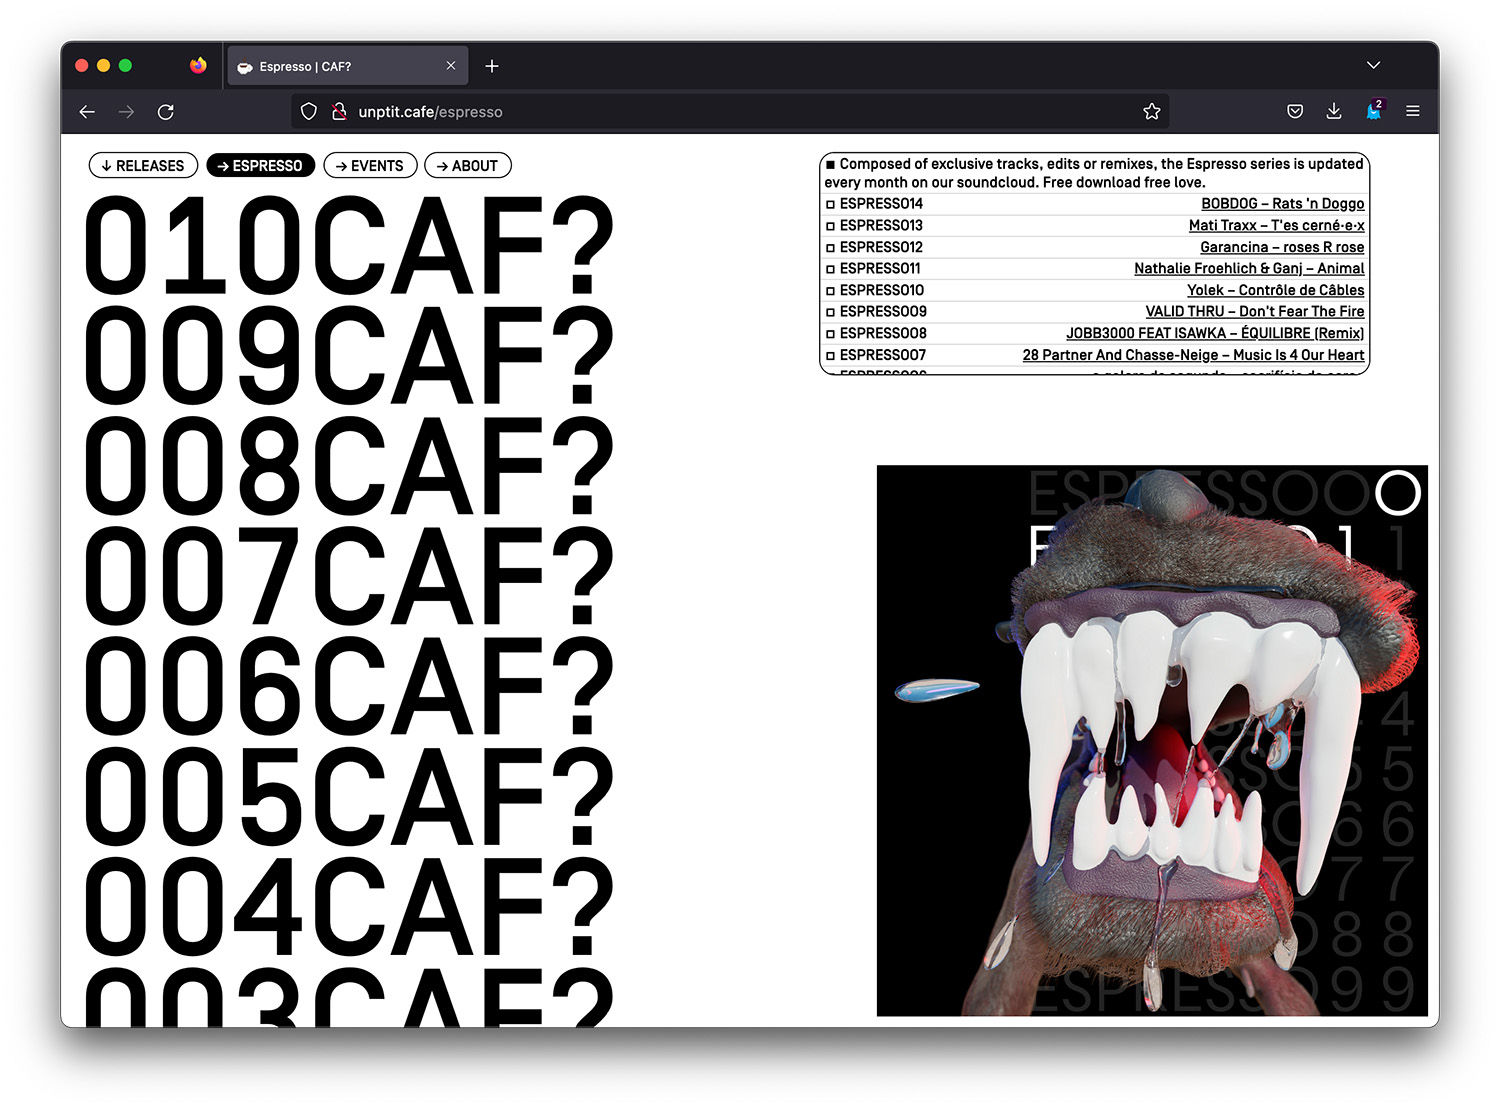Open the EVENTS navigation item
This screenshot has width=1500, height=1108.
tap(370, 166)
